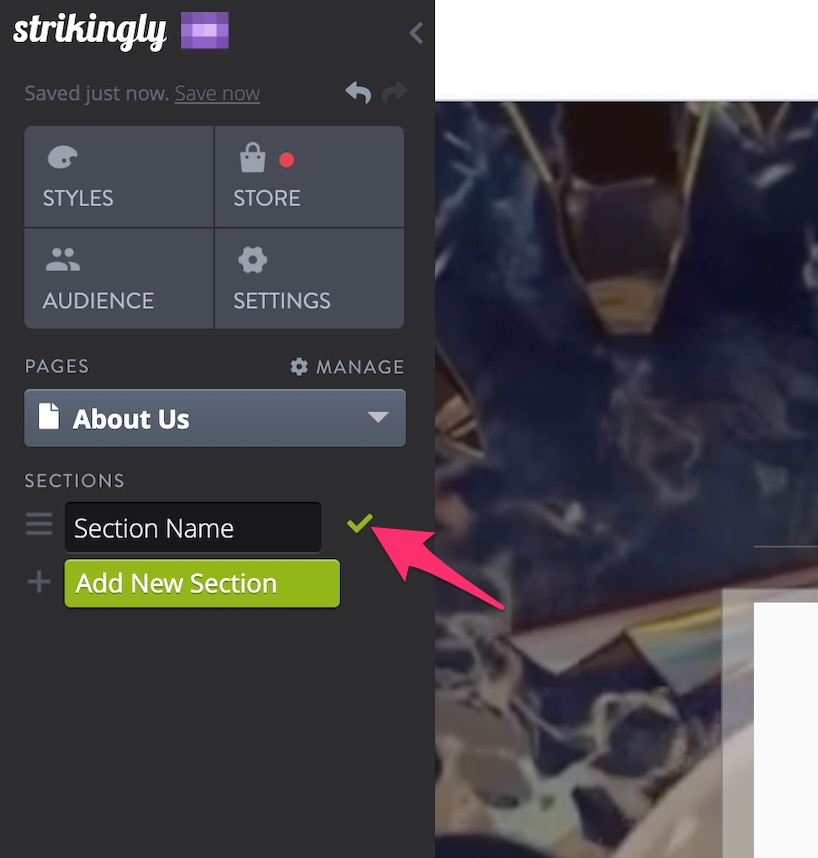Open the Styles palette panel
The height and width of the screenshot is (858, 818).
click(119, 176)
